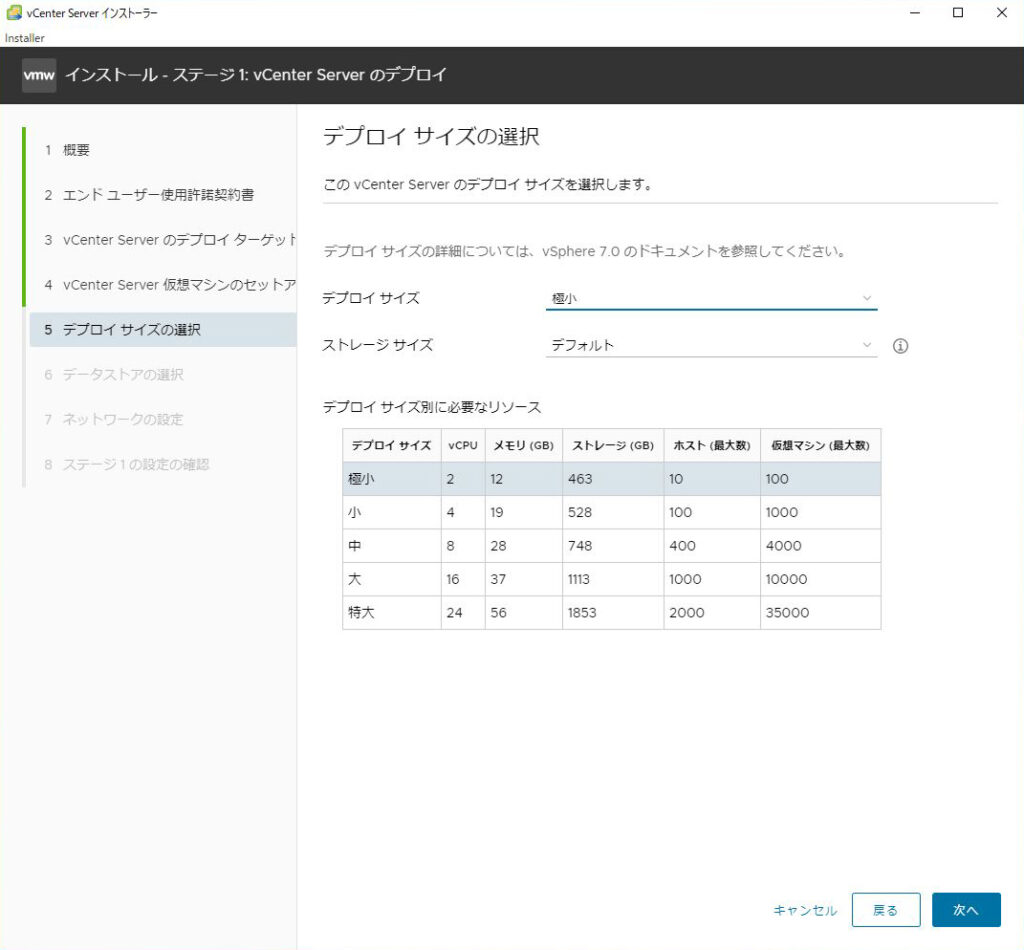
Task: Click the デプロイ サイズ dropdown chevron
Action: (867, 298)
